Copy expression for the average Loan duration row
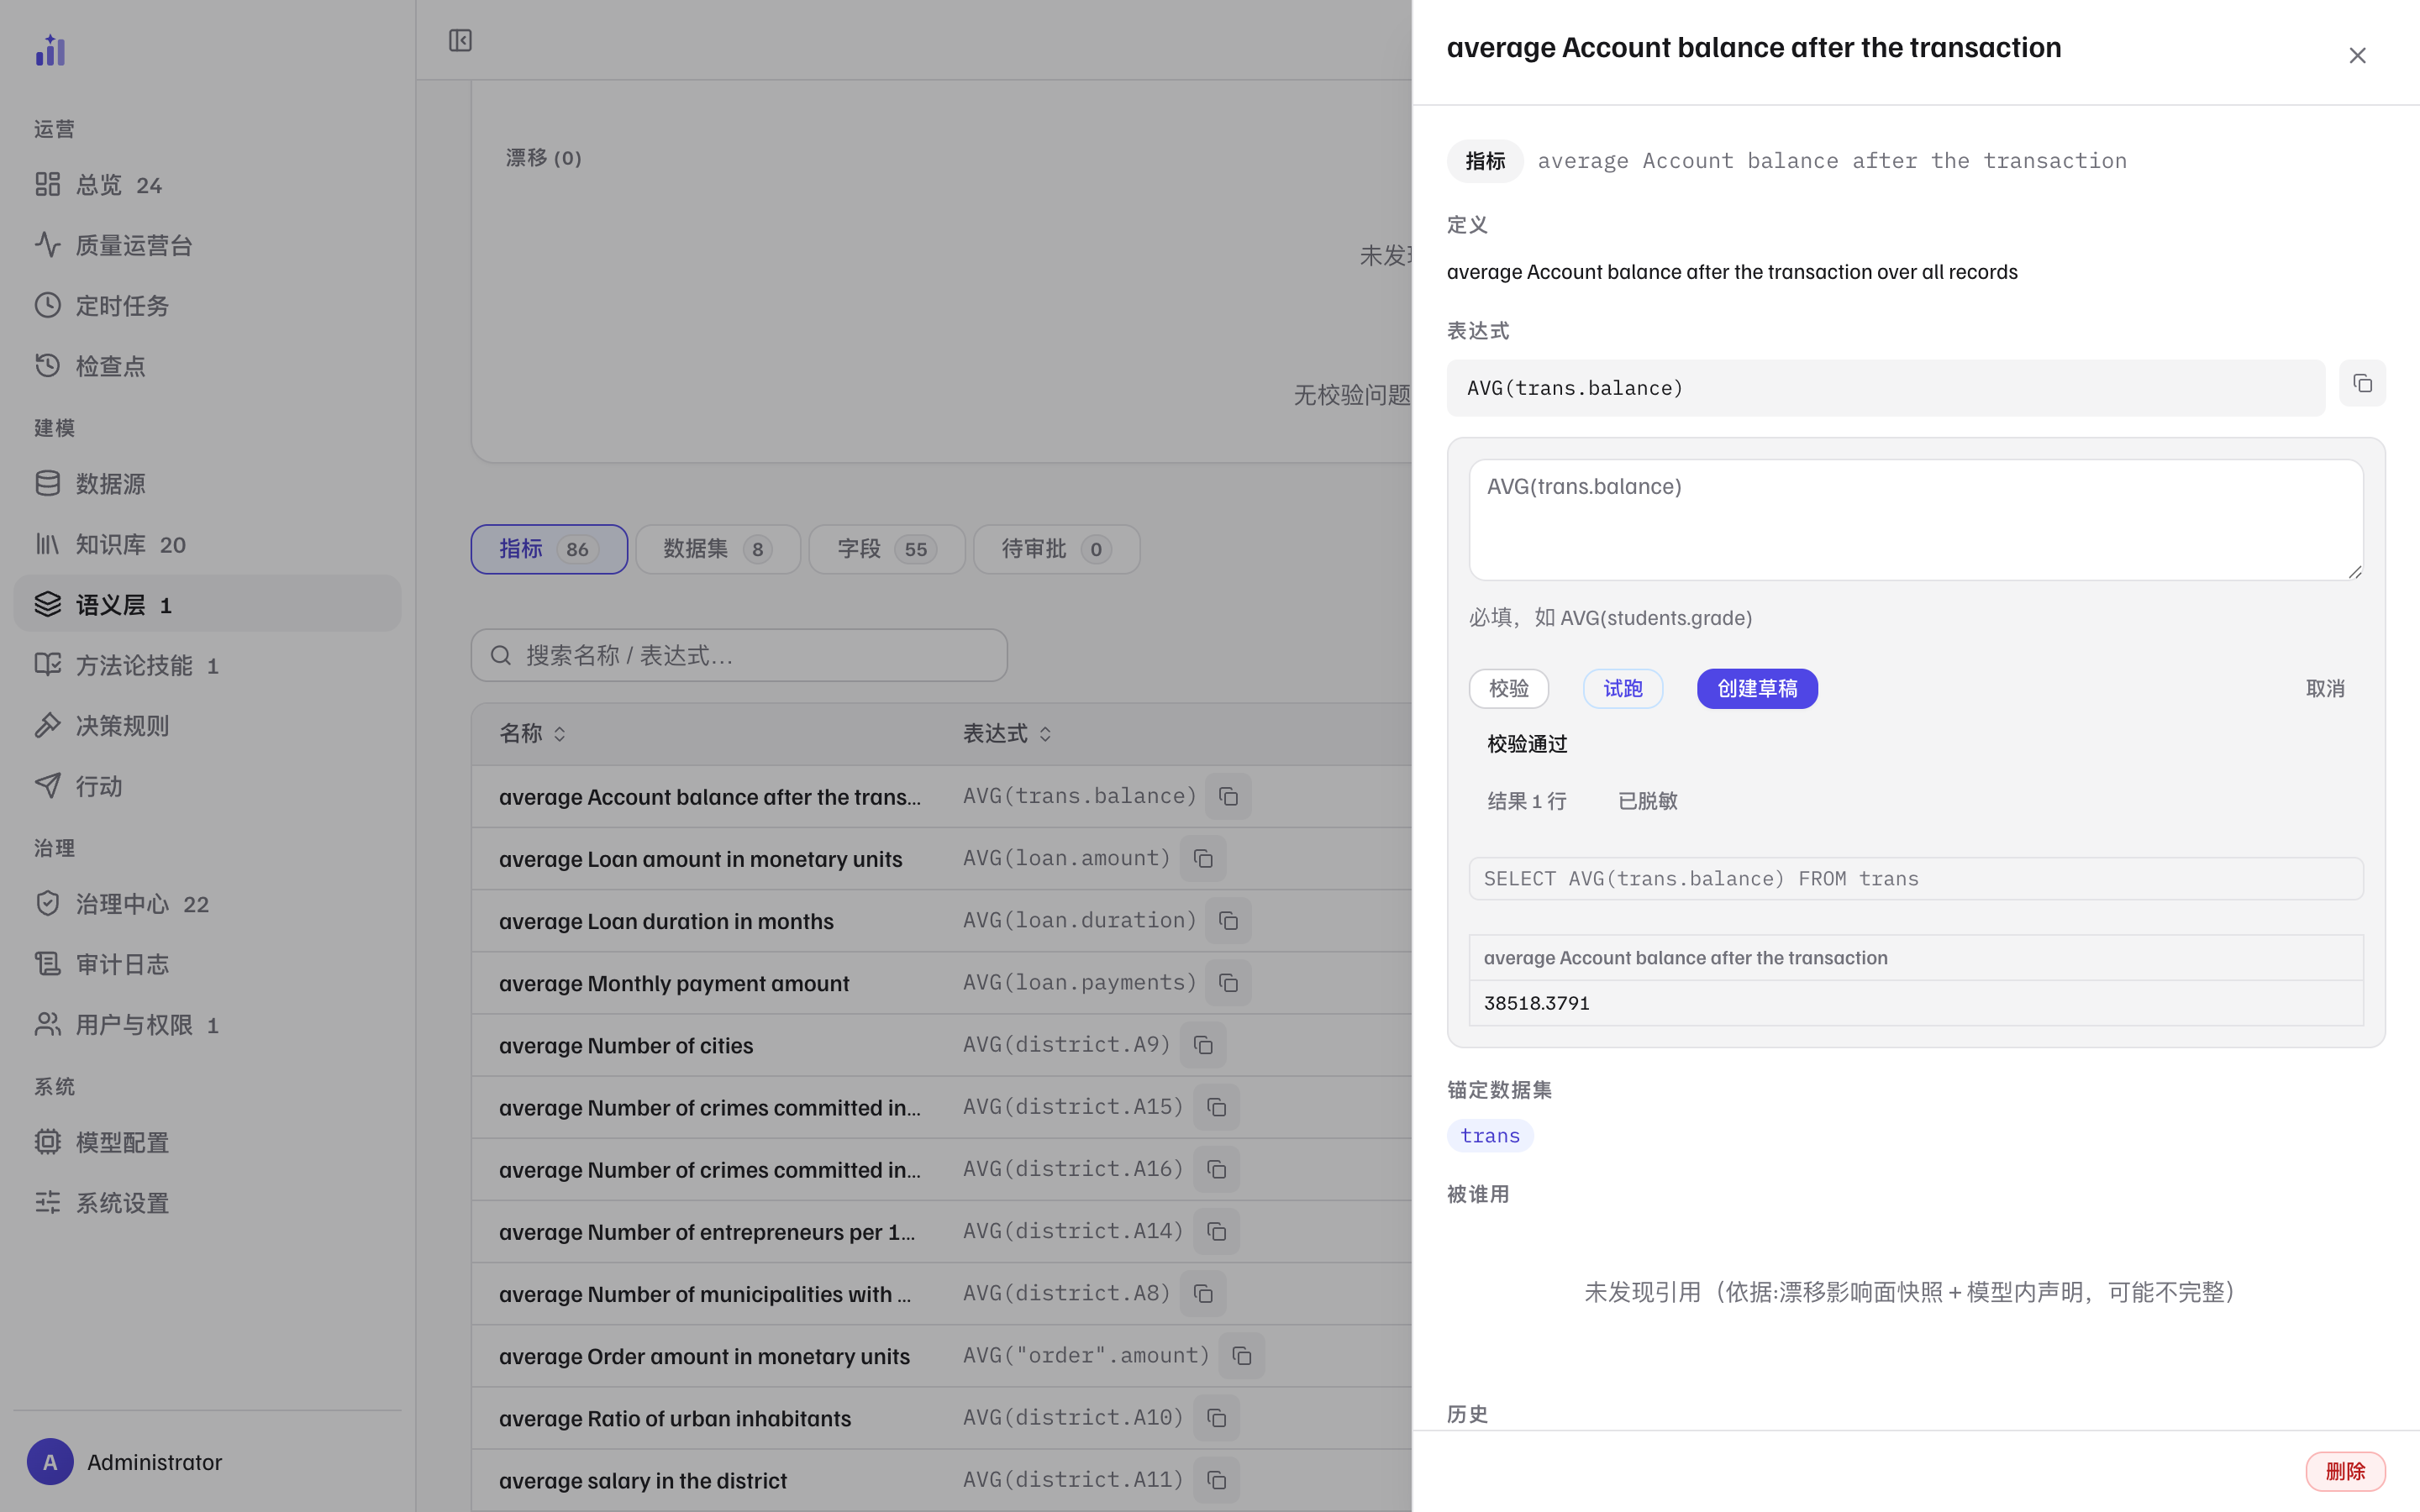The image size is (2420, 1512). pos(1228,921)
